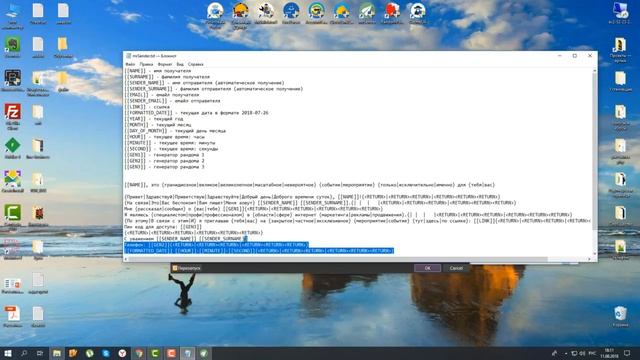
Task: Click the '[[SENDER_NAME]] - имя отправителя' line
Action: coord(204,83)
